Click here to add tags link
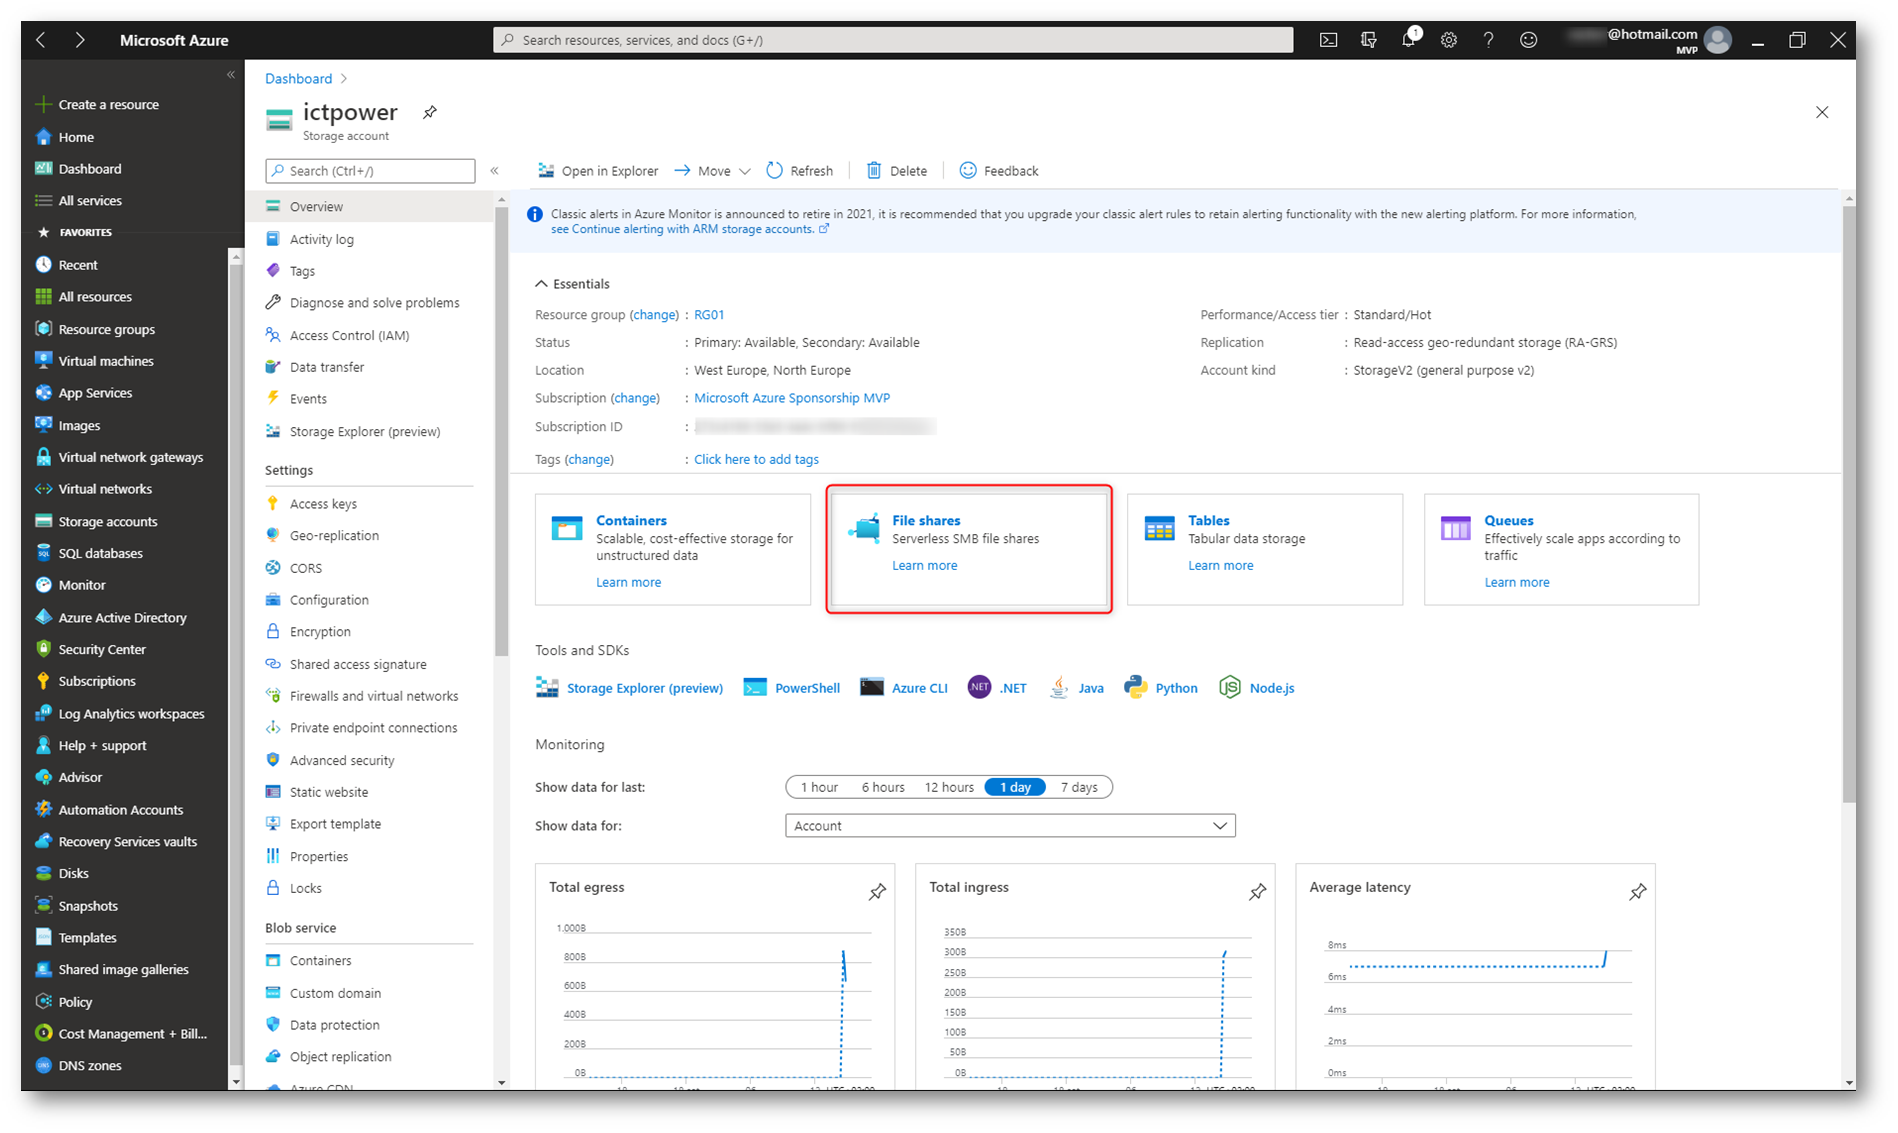The image size is (1898, 1133). (x=756, y=459)
